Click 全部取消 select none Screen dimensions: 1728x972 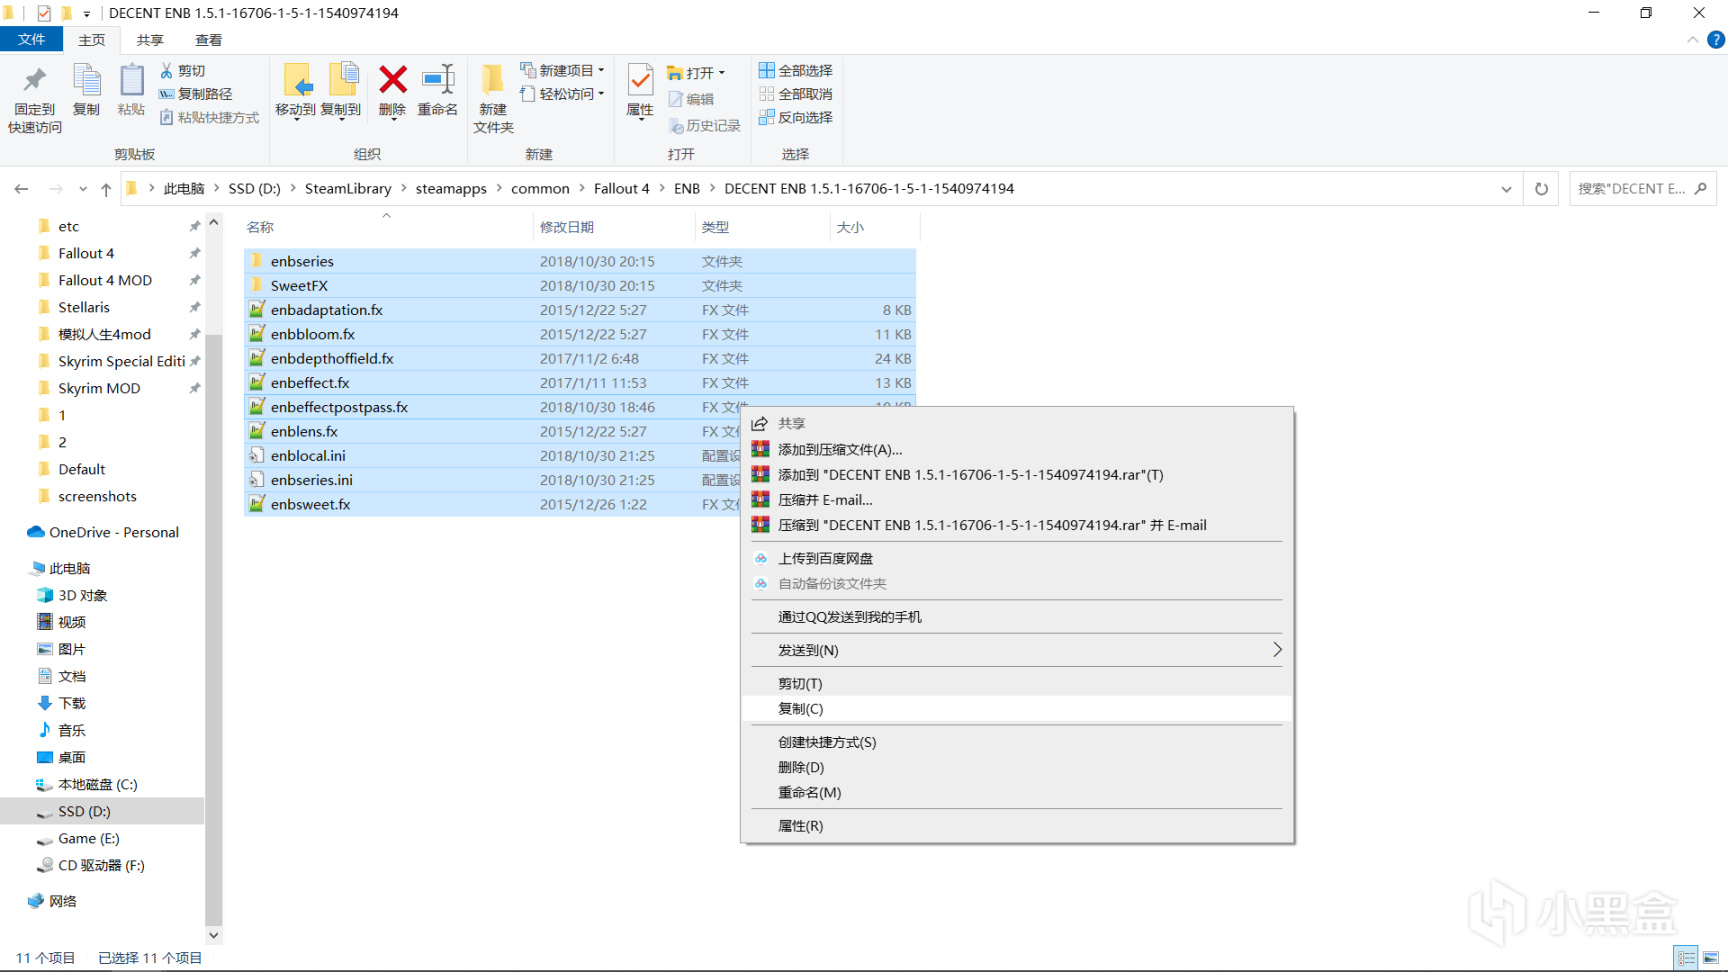pos(796,94)
